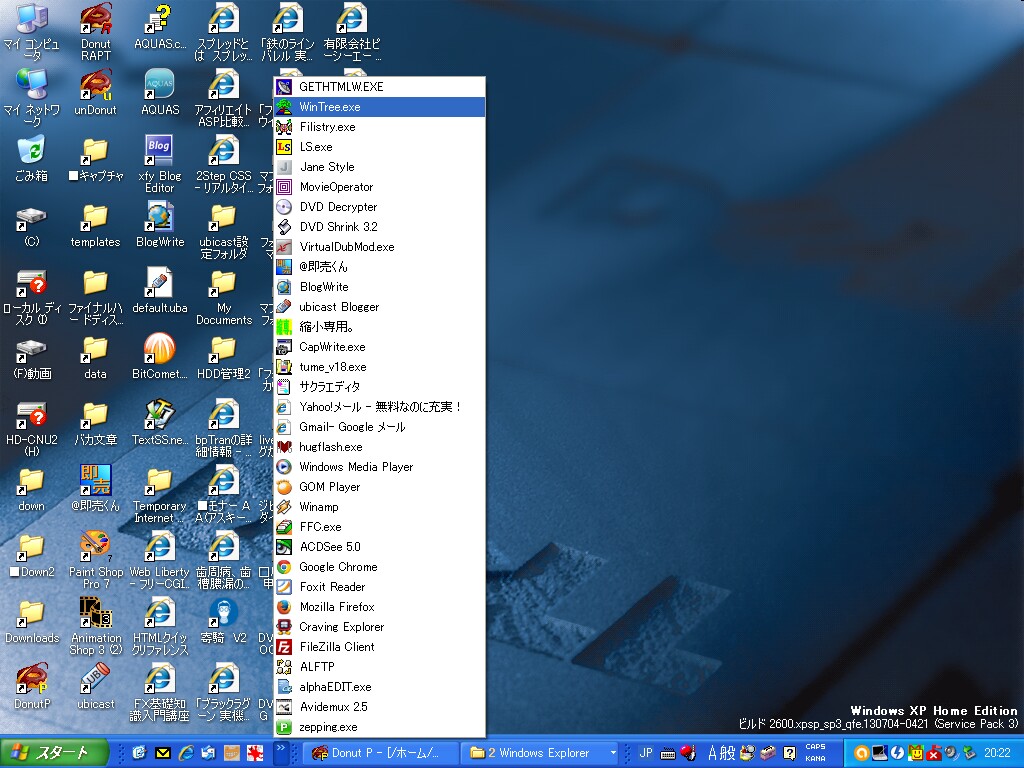Launch VirtualDubMod.exe from the menu
The width and height of the screenshot is (1024, 768).
379,247
